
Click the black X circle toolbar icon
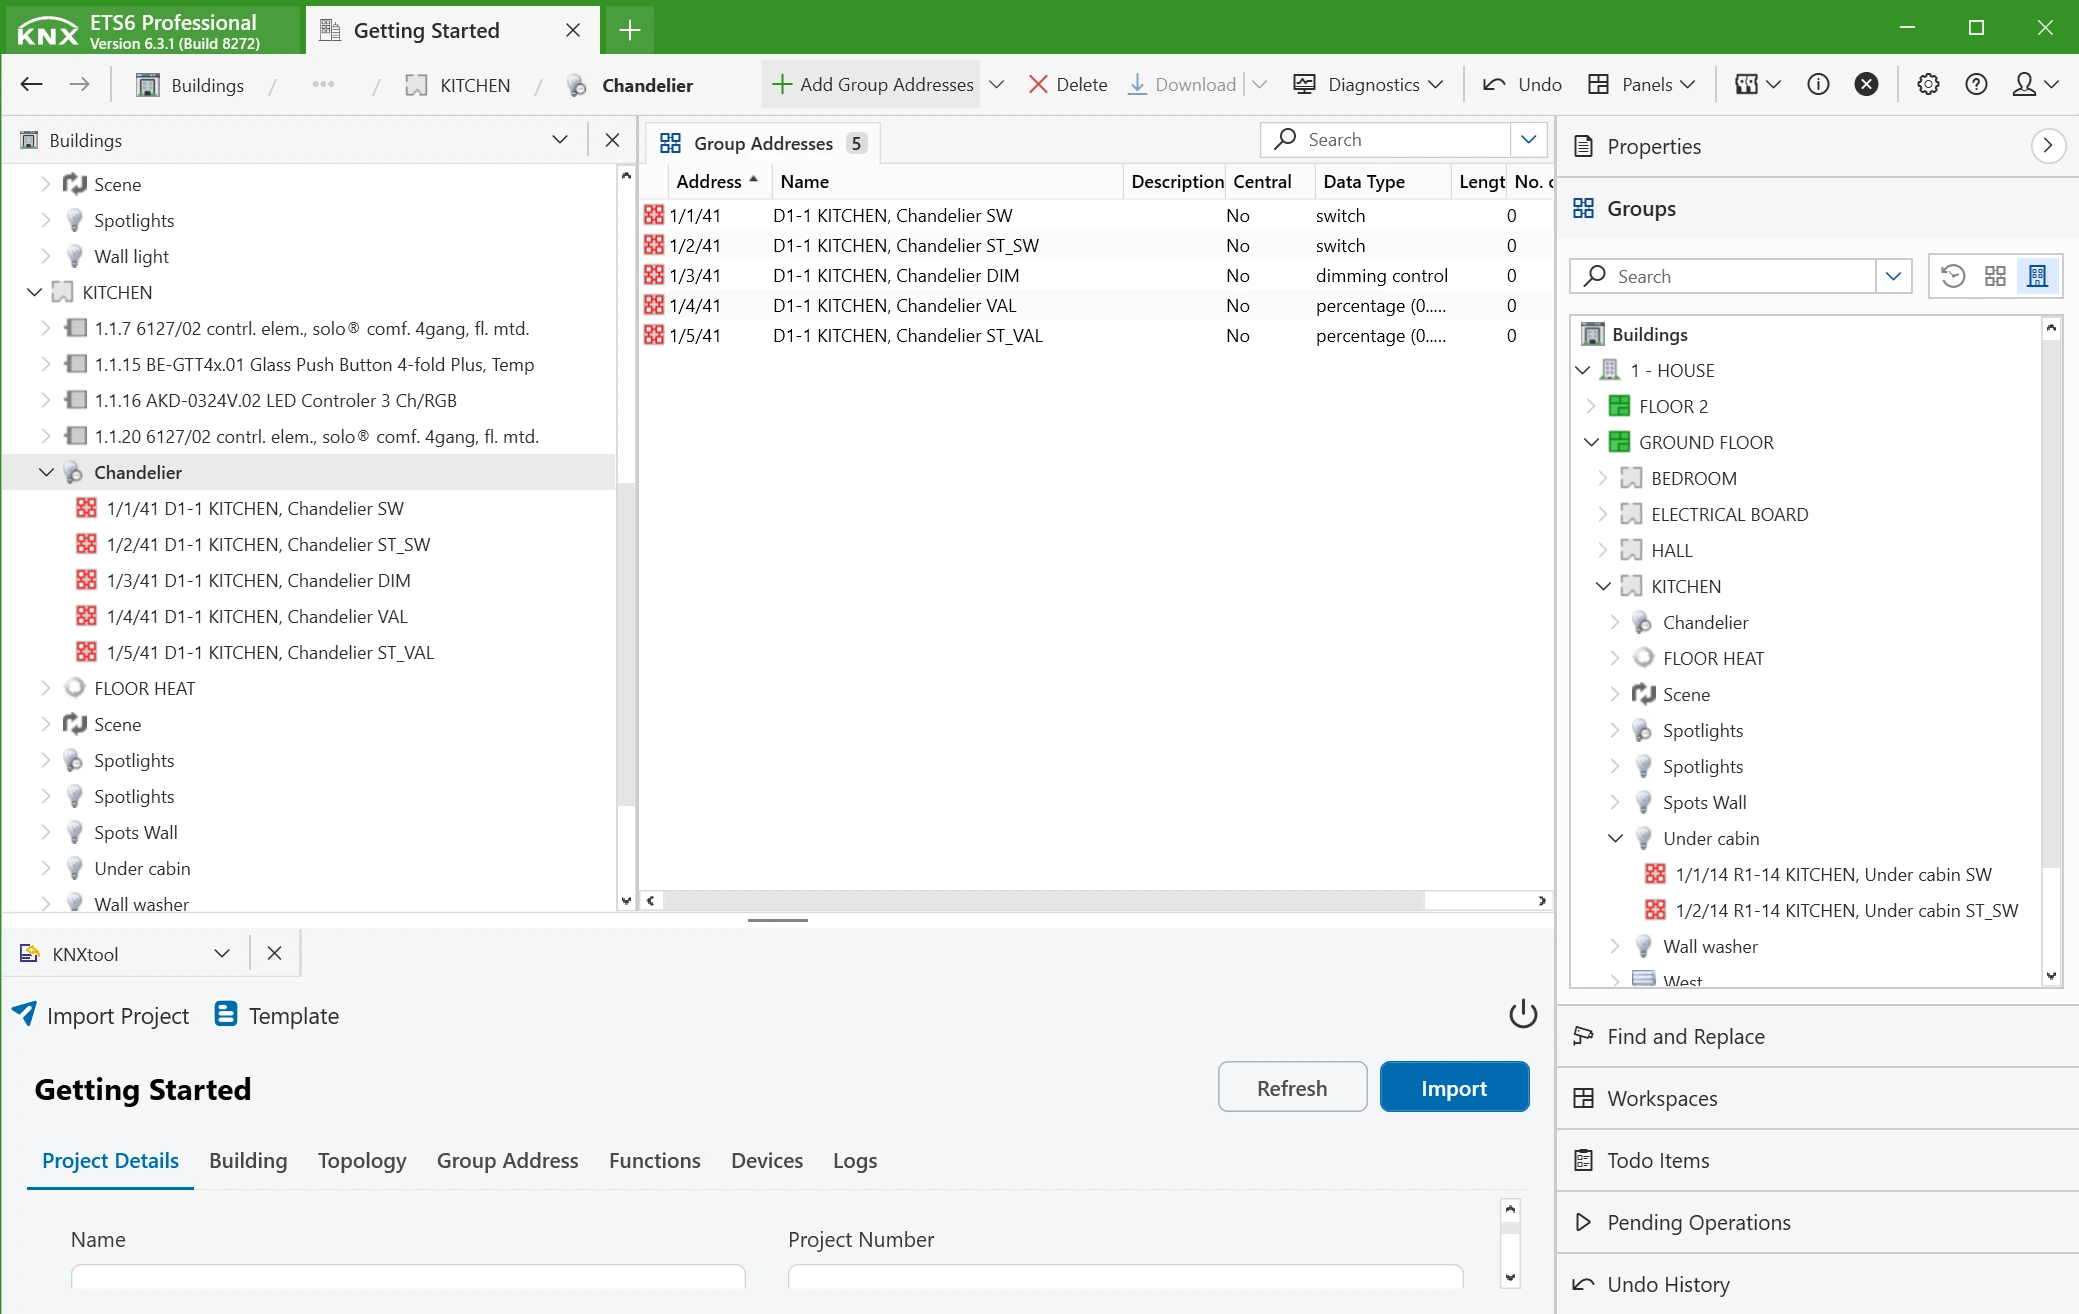point(1866,84)
